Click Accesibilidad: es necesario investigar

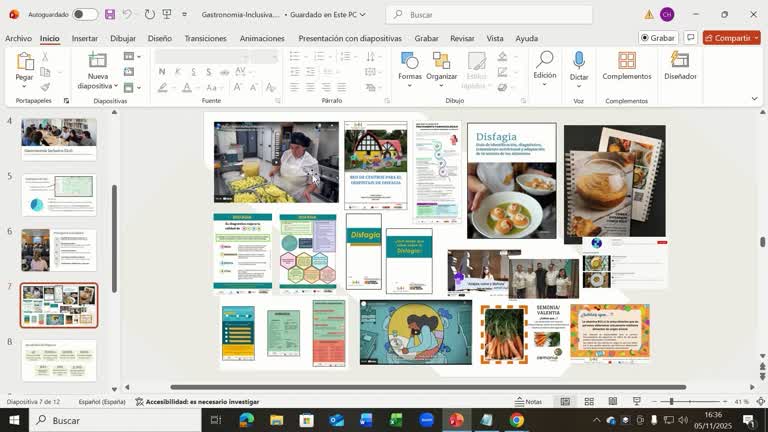(x=197, y=401)
